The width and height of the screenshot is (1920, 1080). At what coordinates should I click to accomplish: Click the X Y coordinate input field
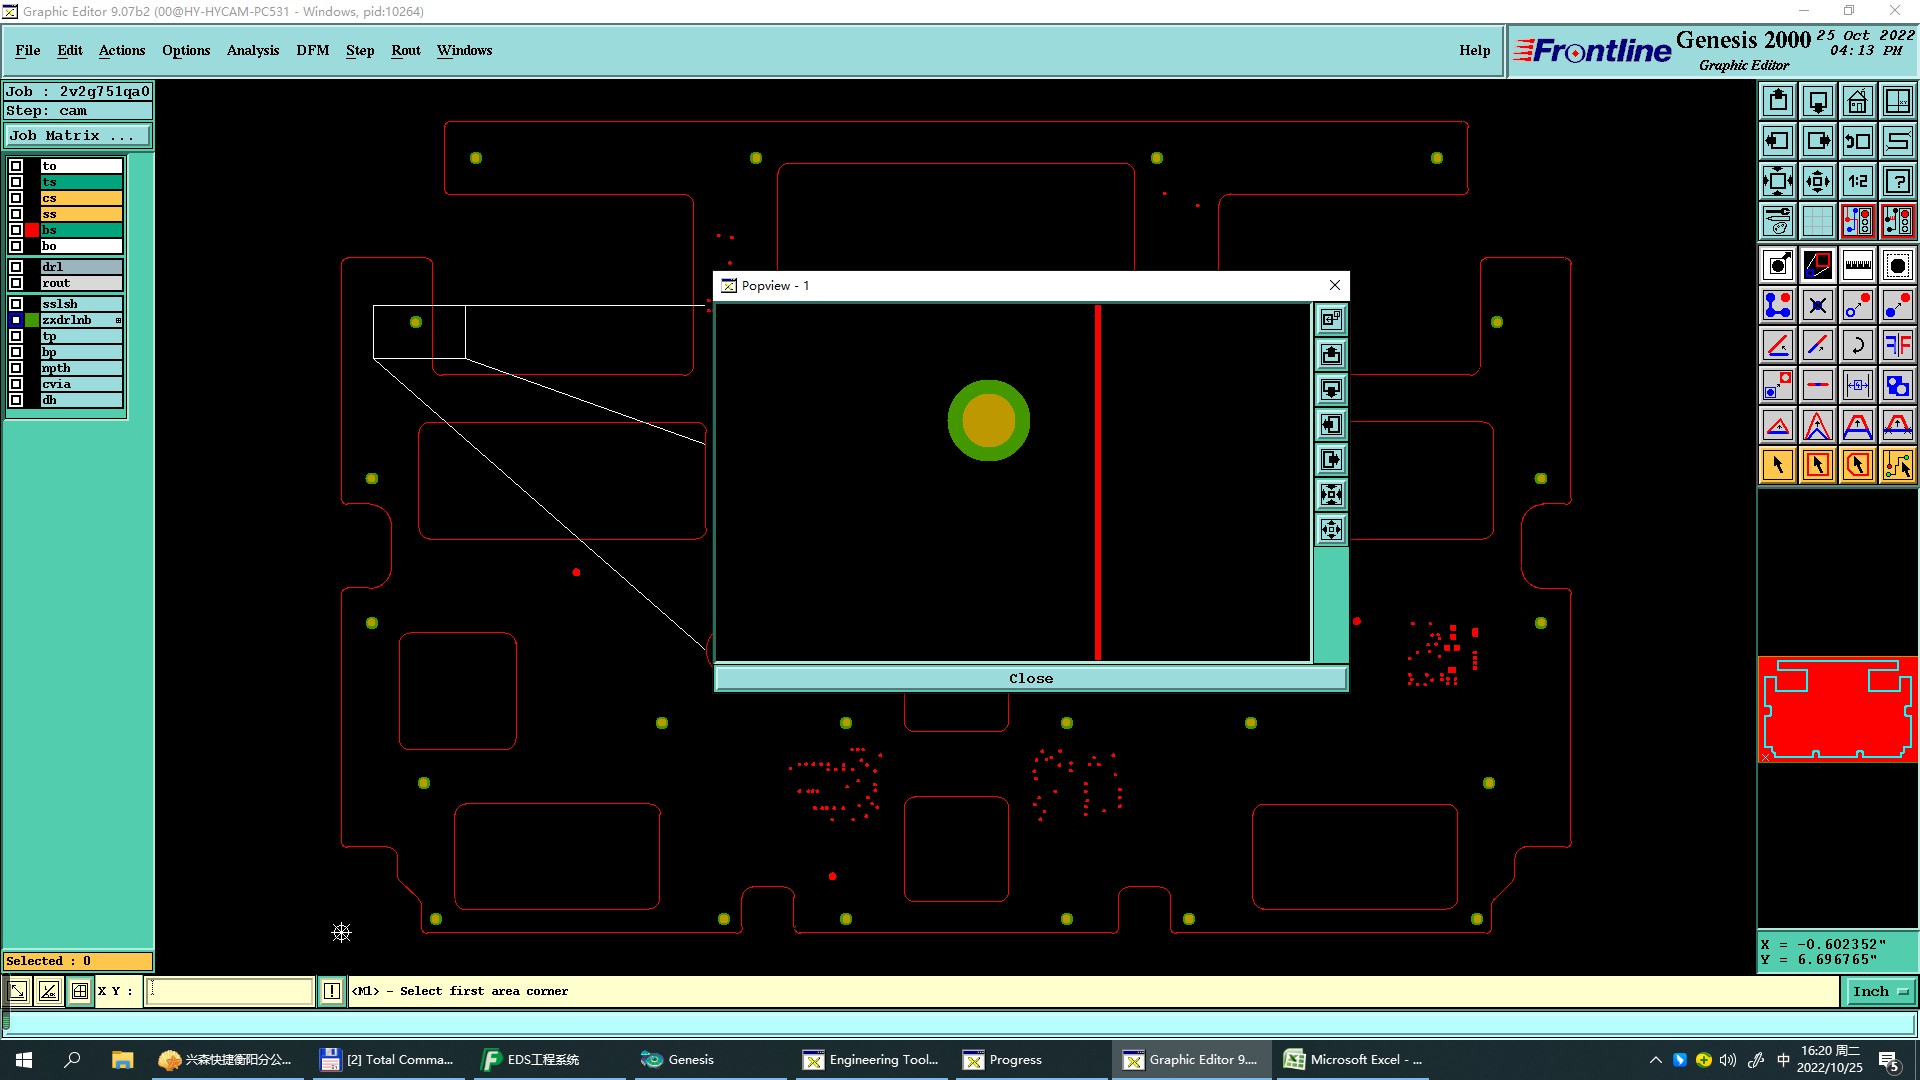coord(230,991)
